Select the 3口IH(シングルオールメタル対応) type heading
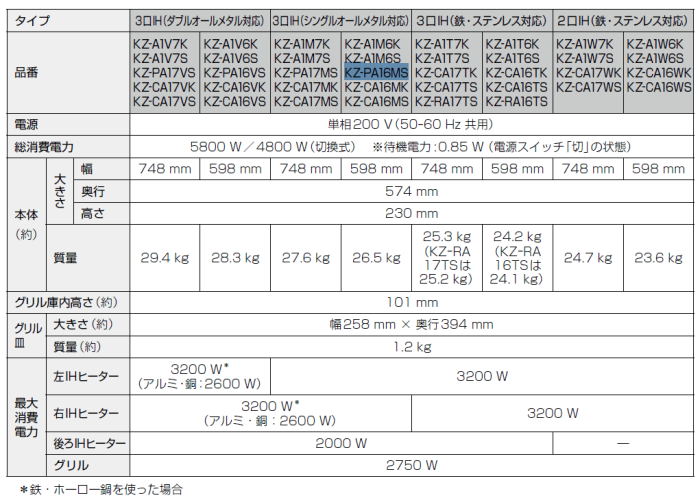The width and height of the screenshot is (700, 500). pos(341,21)
